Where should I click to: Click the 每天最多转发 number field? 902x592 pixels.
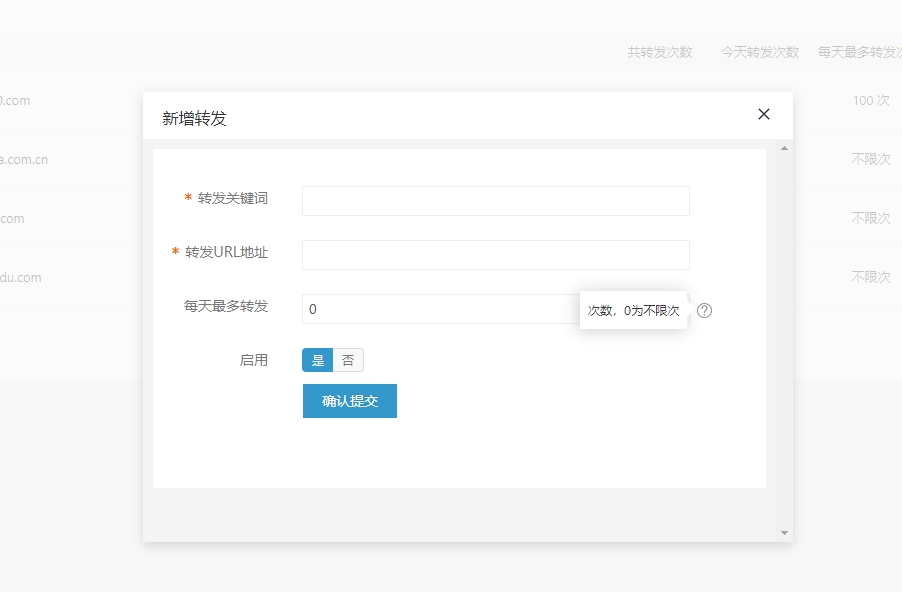tap(440, 309)
